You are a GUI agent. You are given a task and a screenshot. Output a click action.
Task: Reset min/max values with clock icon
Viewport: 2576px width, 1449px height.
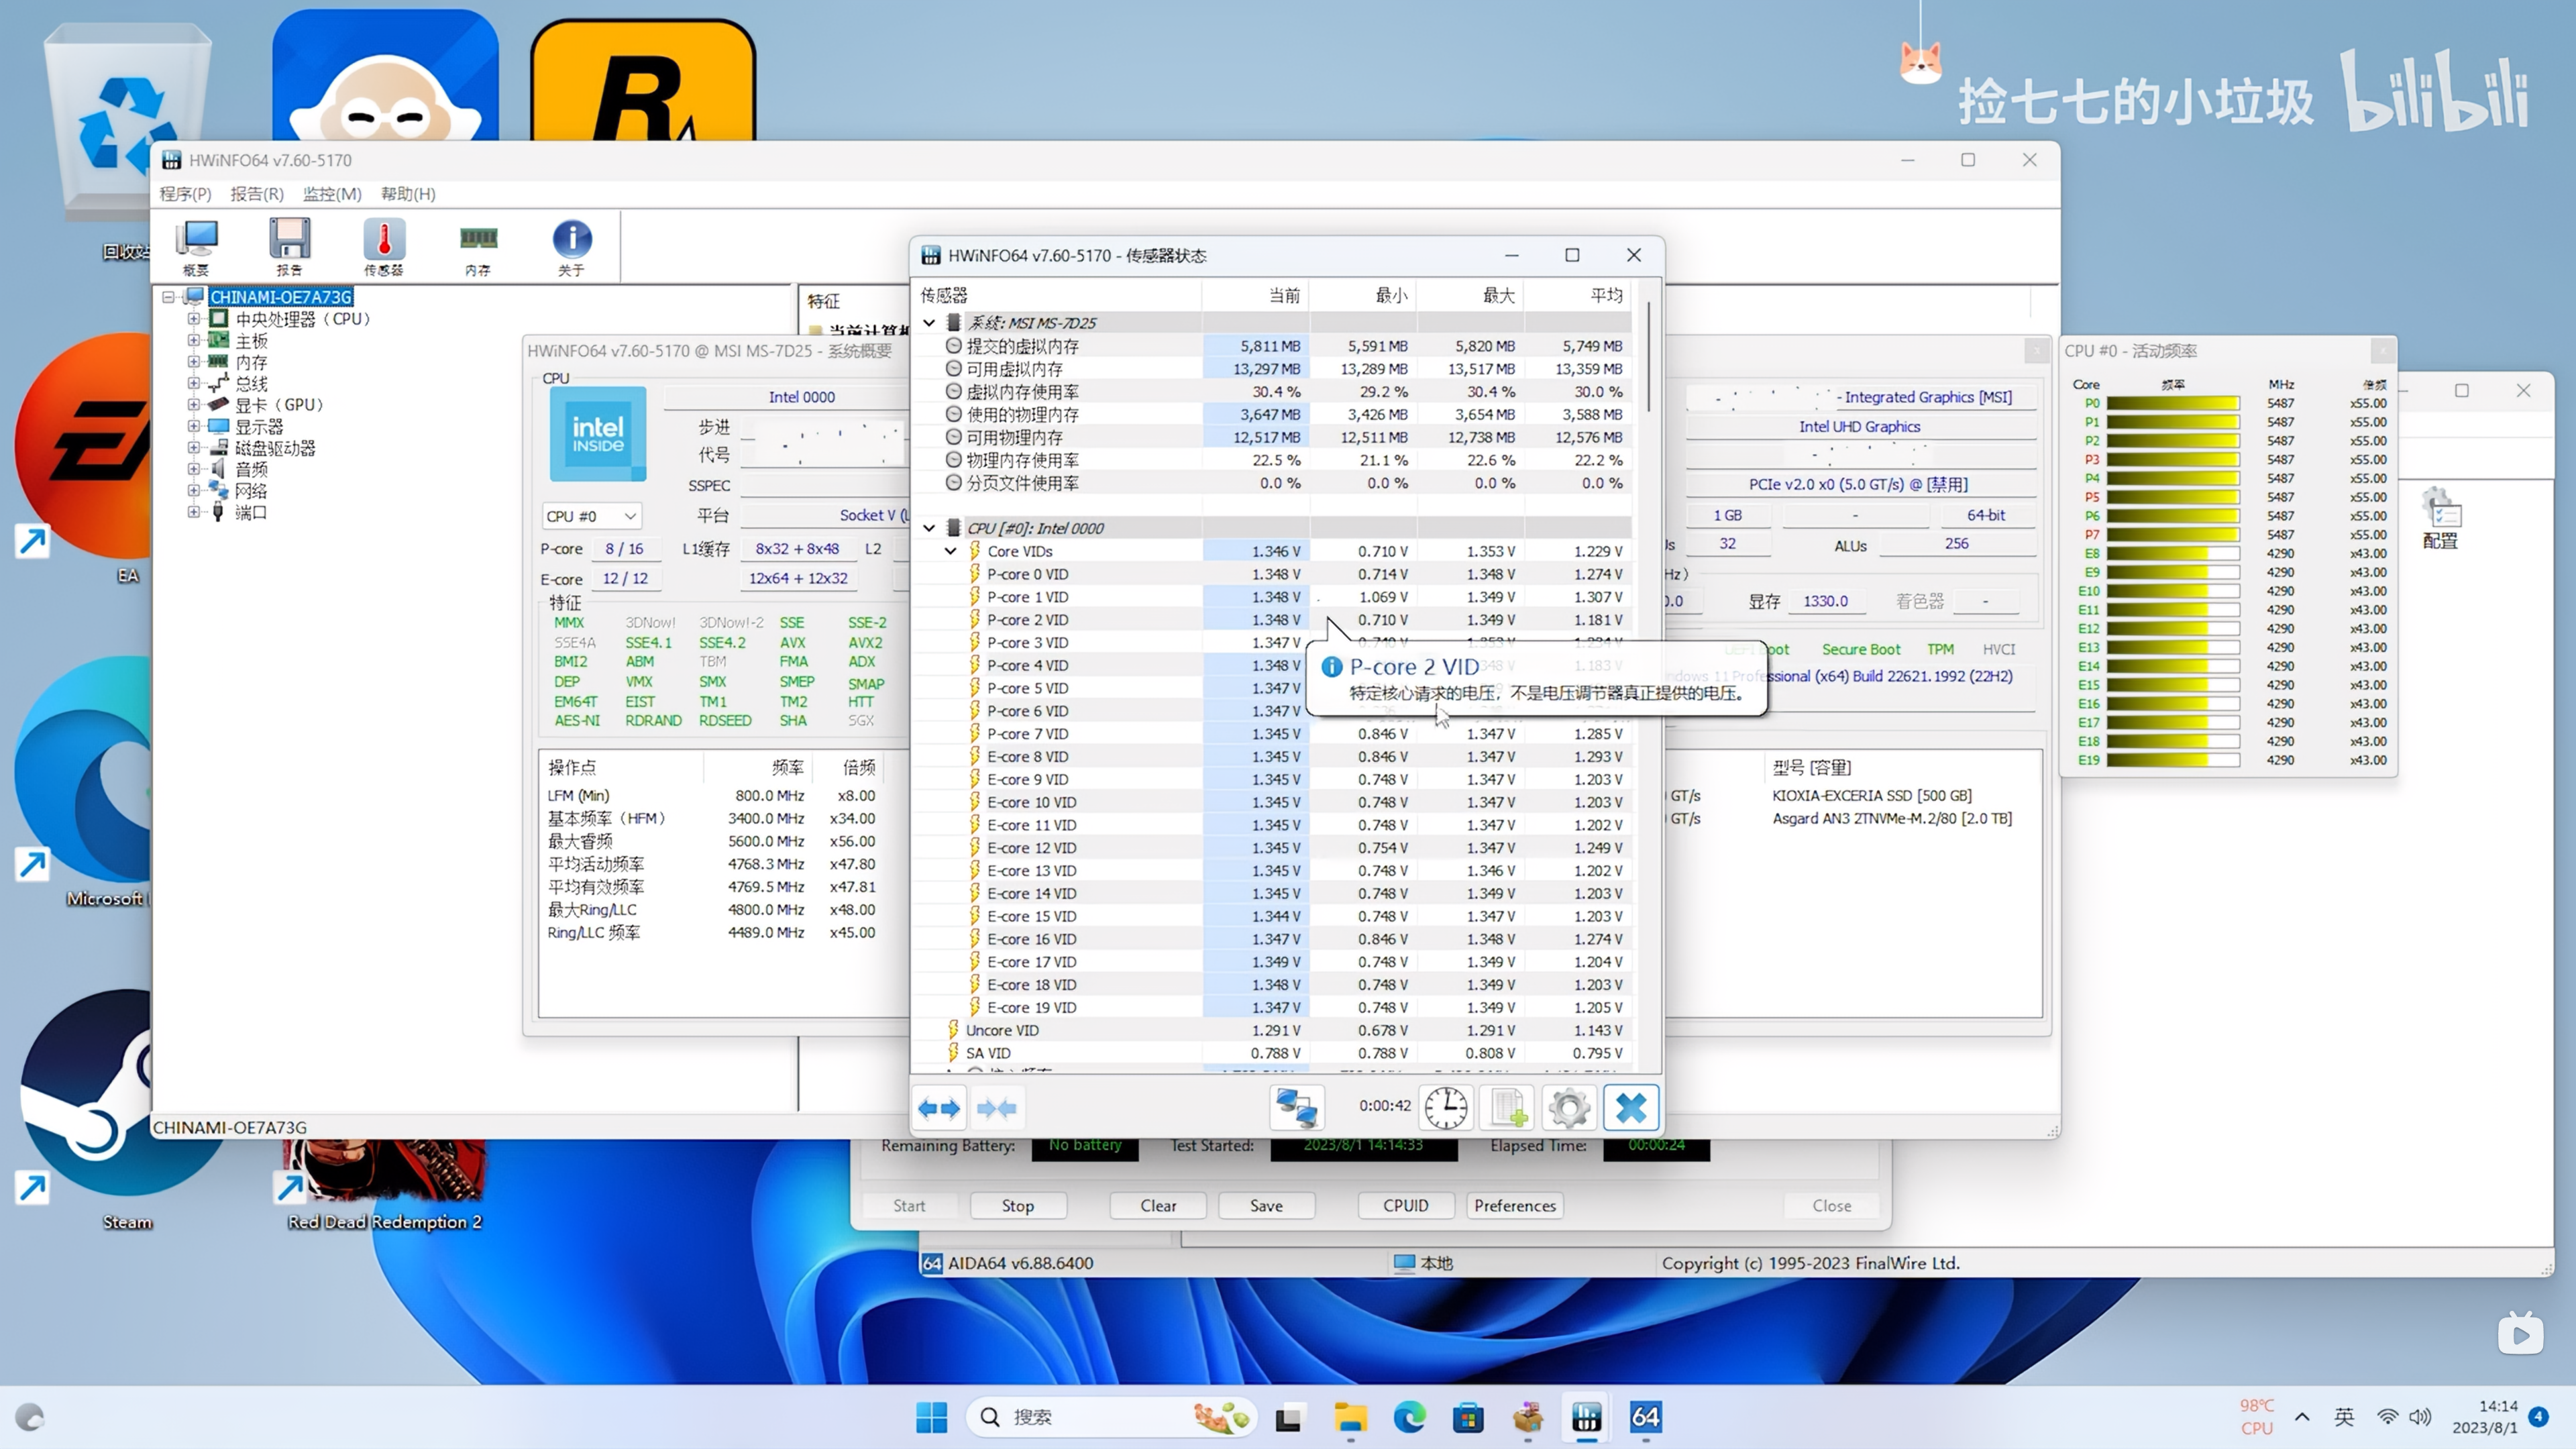(x=1446, y=1107)
